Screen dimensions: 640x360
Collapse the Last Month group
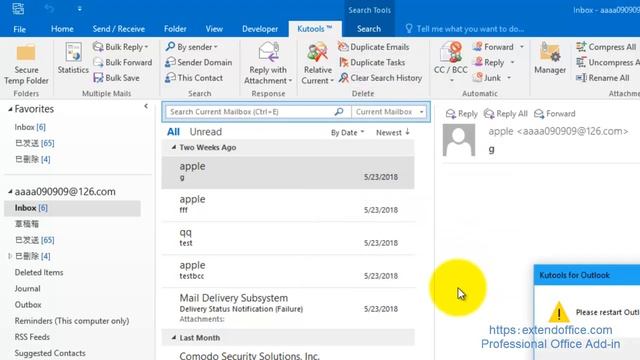pos(173,338)
